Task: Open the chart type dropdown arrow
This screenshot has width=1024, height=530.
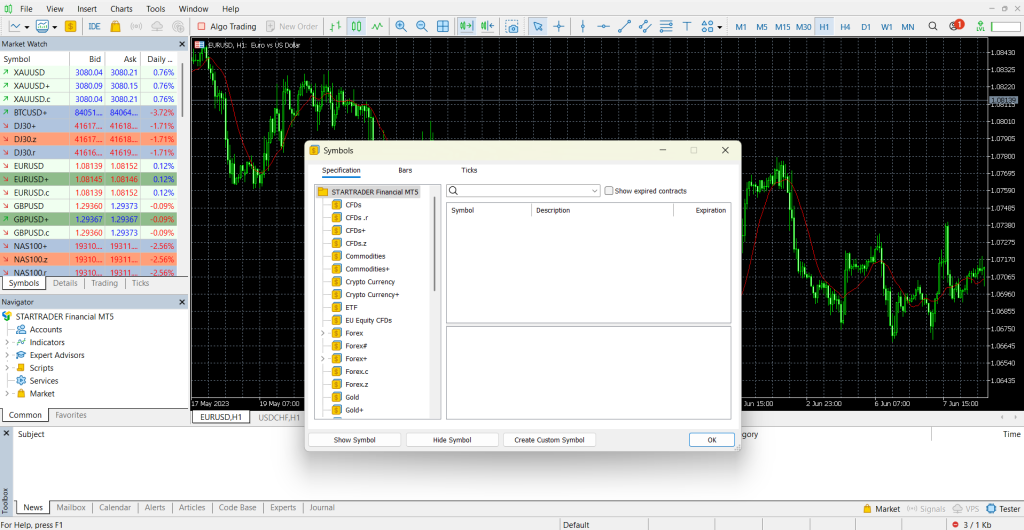Action: 27,27
